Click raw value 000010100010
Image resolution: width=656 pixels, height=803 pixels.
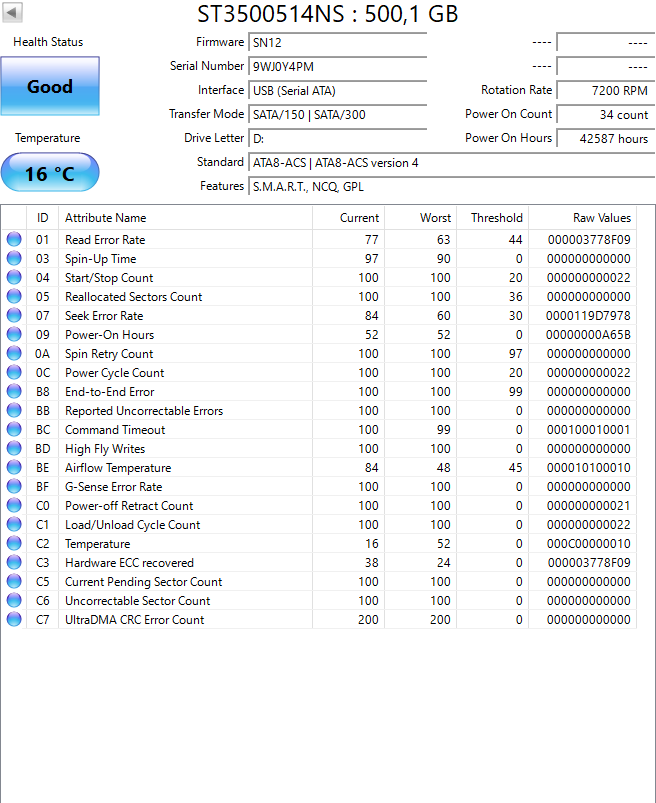click(588, 468)
